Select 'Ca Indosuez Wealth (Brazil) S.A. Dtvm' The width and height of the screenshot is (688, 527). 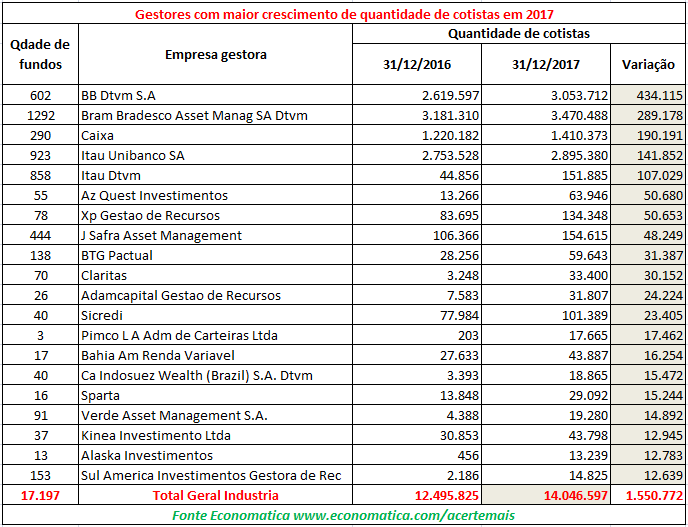(x=215, y=376)
